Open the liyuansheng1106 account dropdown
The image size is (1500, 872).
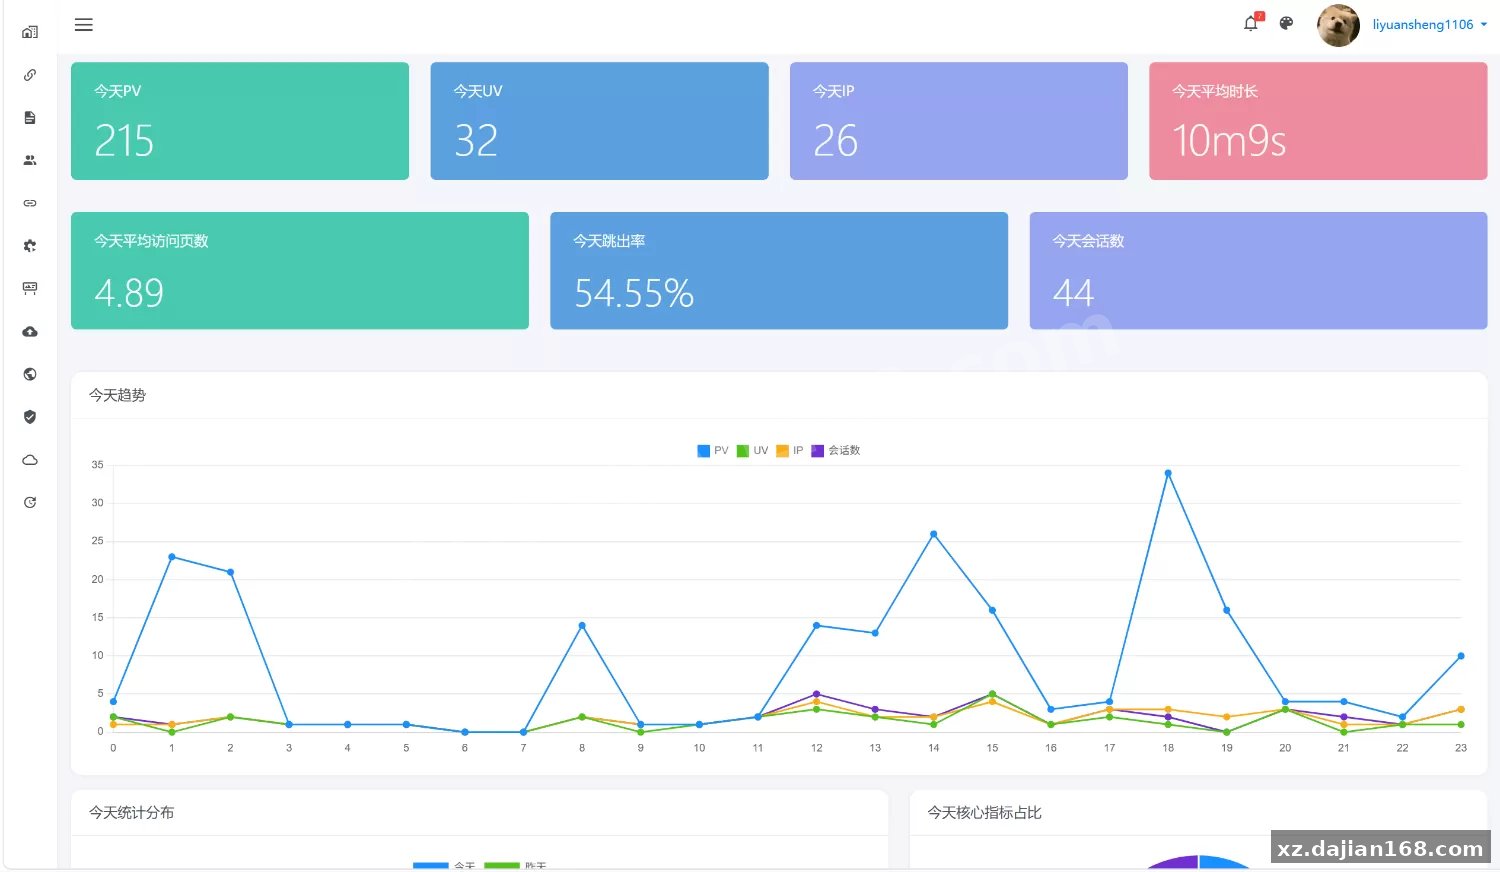point(1430,25)
